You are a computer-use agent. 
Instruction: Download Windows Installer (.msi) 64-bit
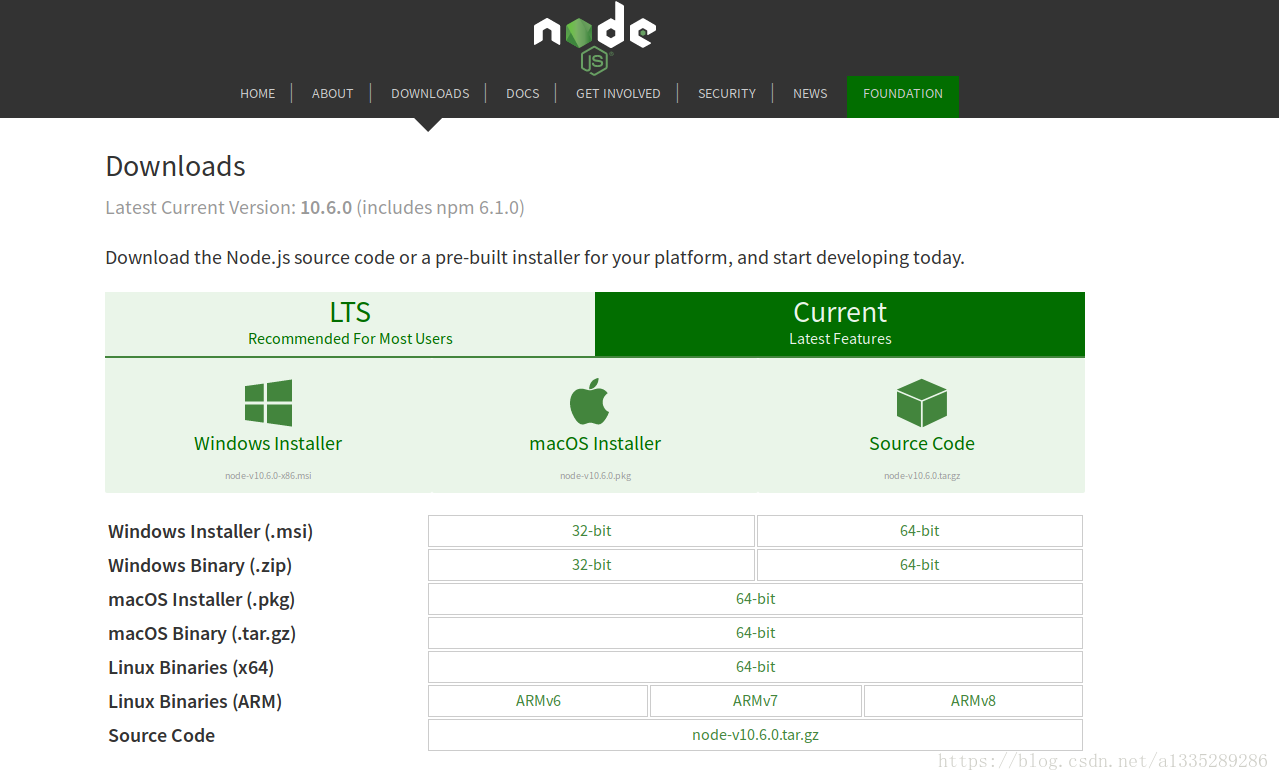tap(920, 531)
